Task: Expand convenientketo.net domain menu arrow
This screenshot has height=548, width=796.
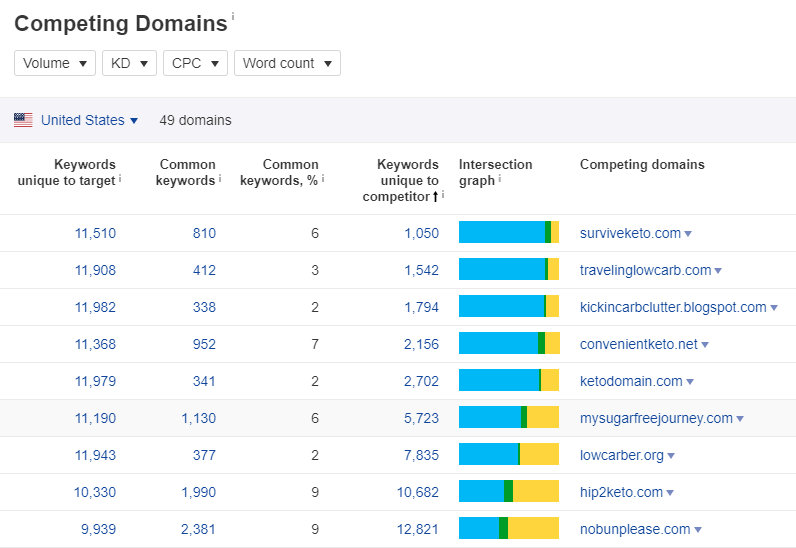Action: point(705,345)
